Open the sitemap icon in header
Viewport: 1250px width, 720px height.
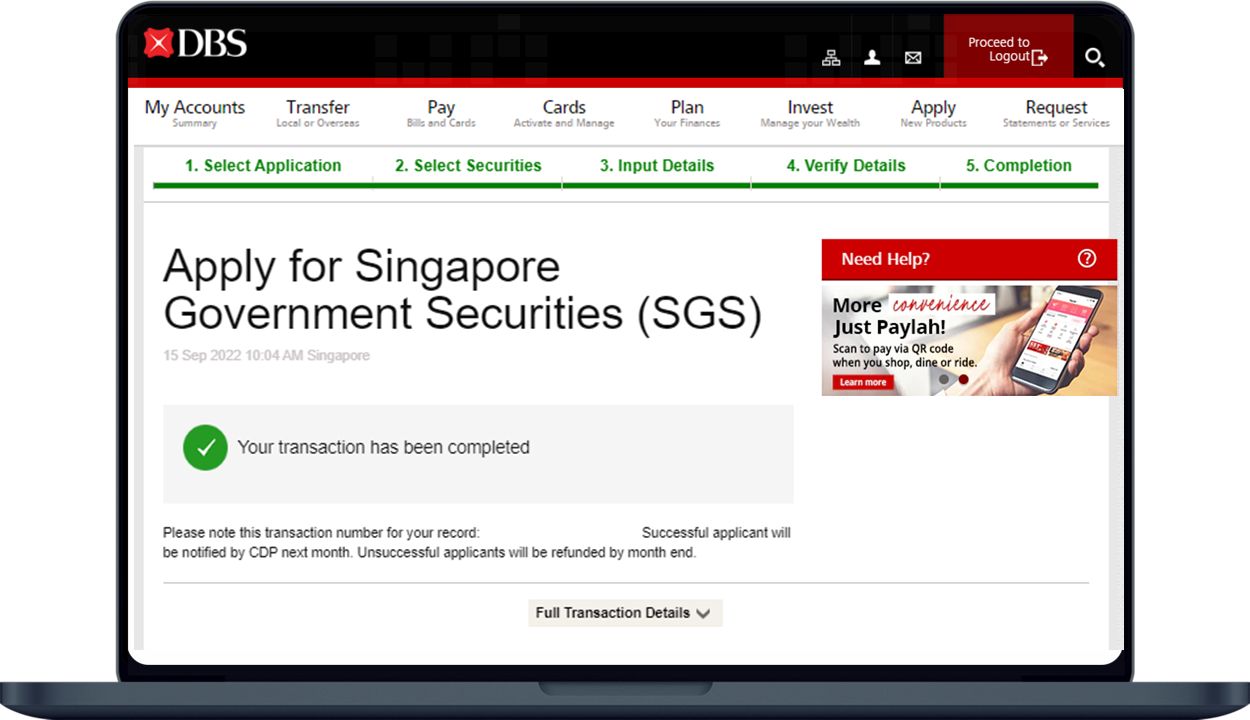pyautogui.click(x=831, y=58)
